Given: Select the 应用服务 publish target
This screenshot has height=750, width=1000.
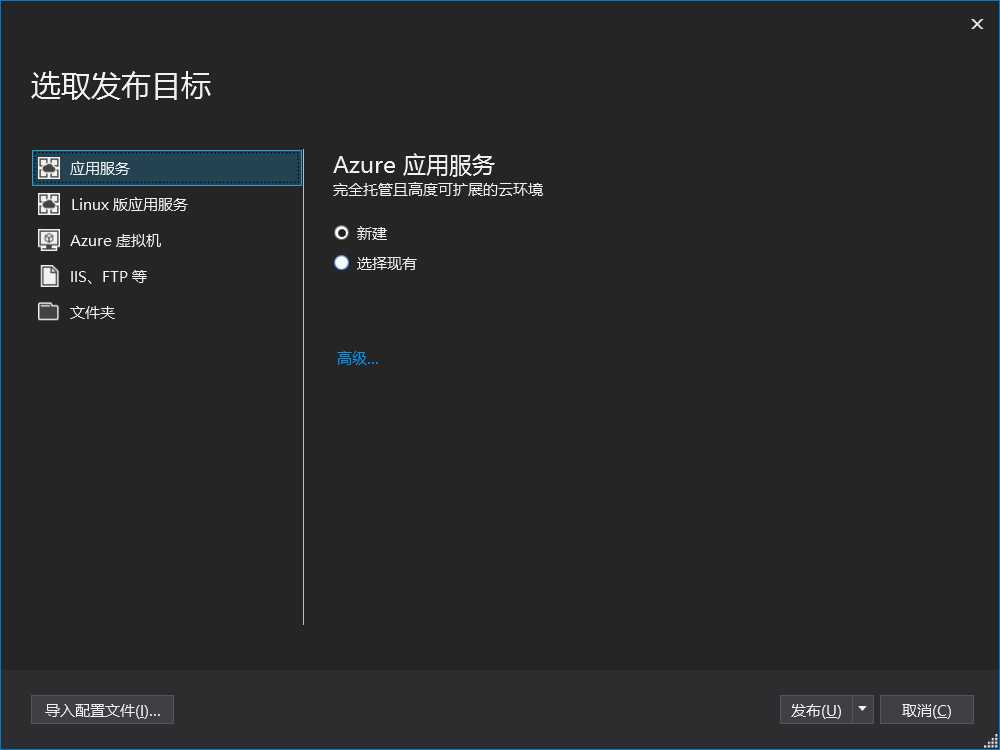Looking at the screenshot, I should (167, 168).
